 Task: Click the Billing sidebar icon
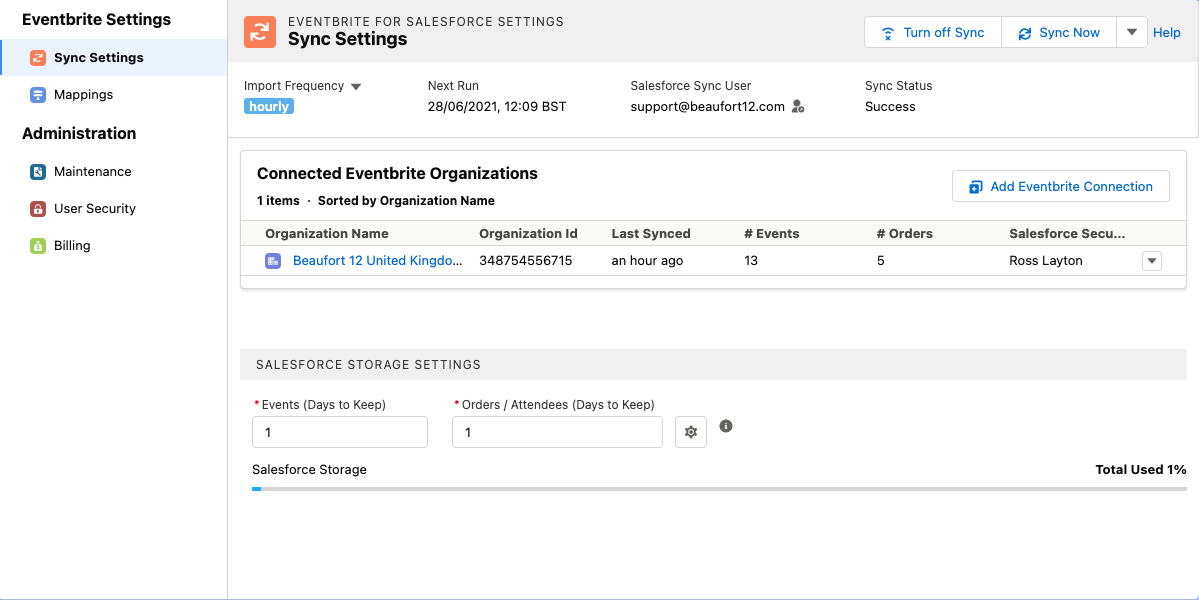(x=37, y=245)
